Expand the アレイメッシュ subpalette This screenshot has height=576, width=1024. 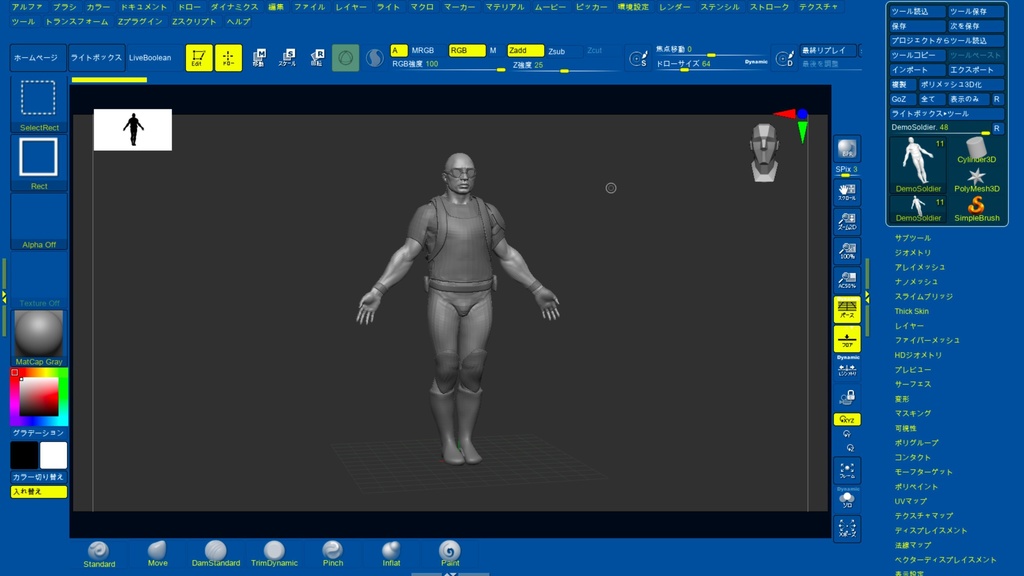coord(920,267)
